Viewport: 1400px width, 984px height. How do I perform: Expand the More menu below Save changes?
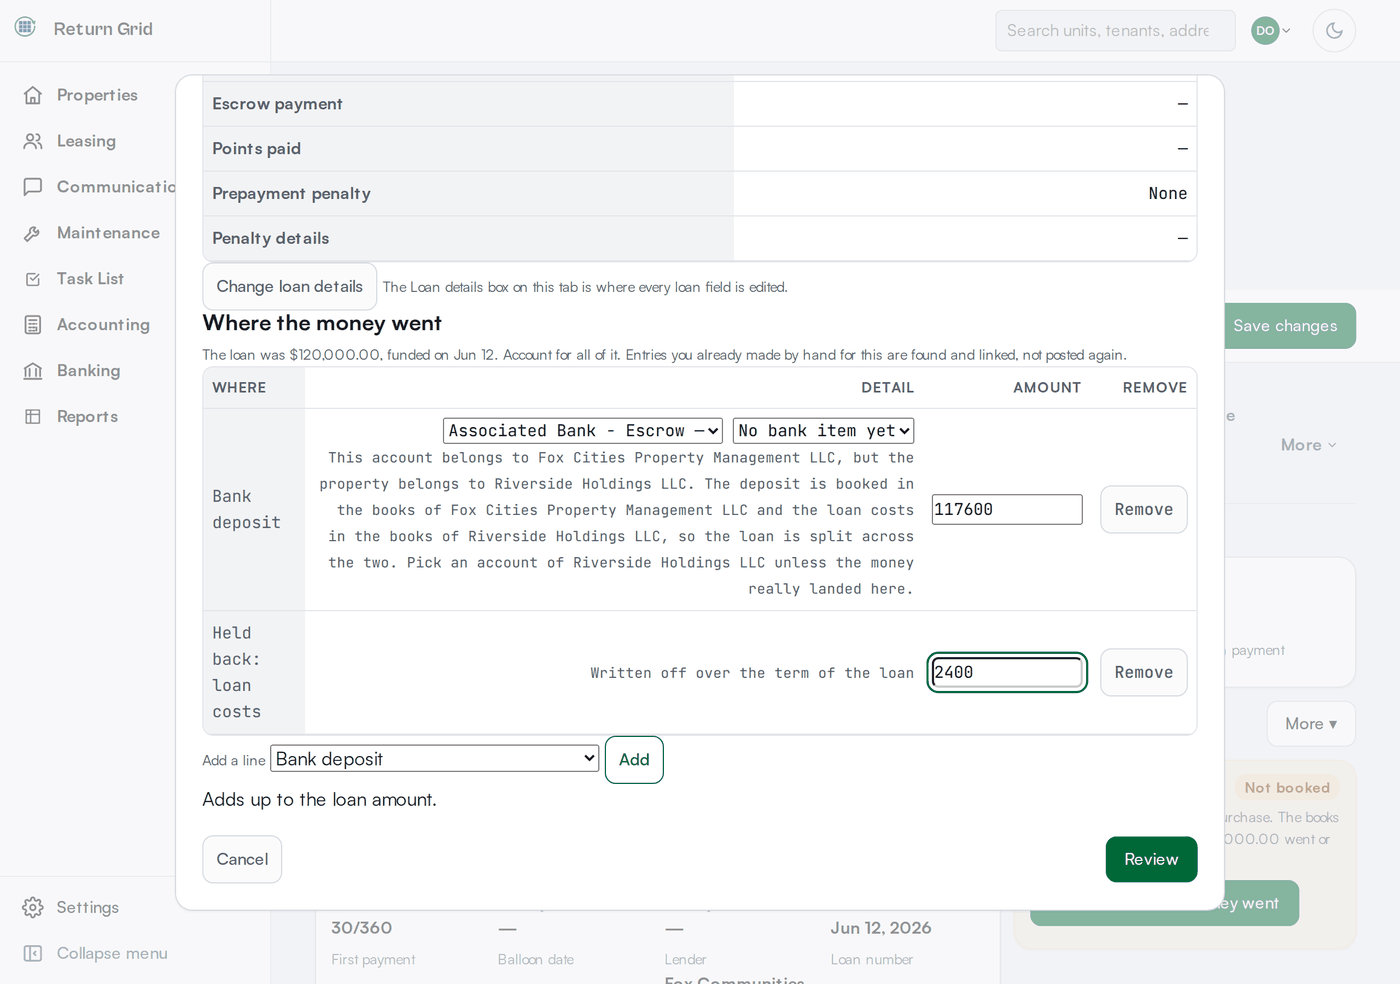point(1308,445)
